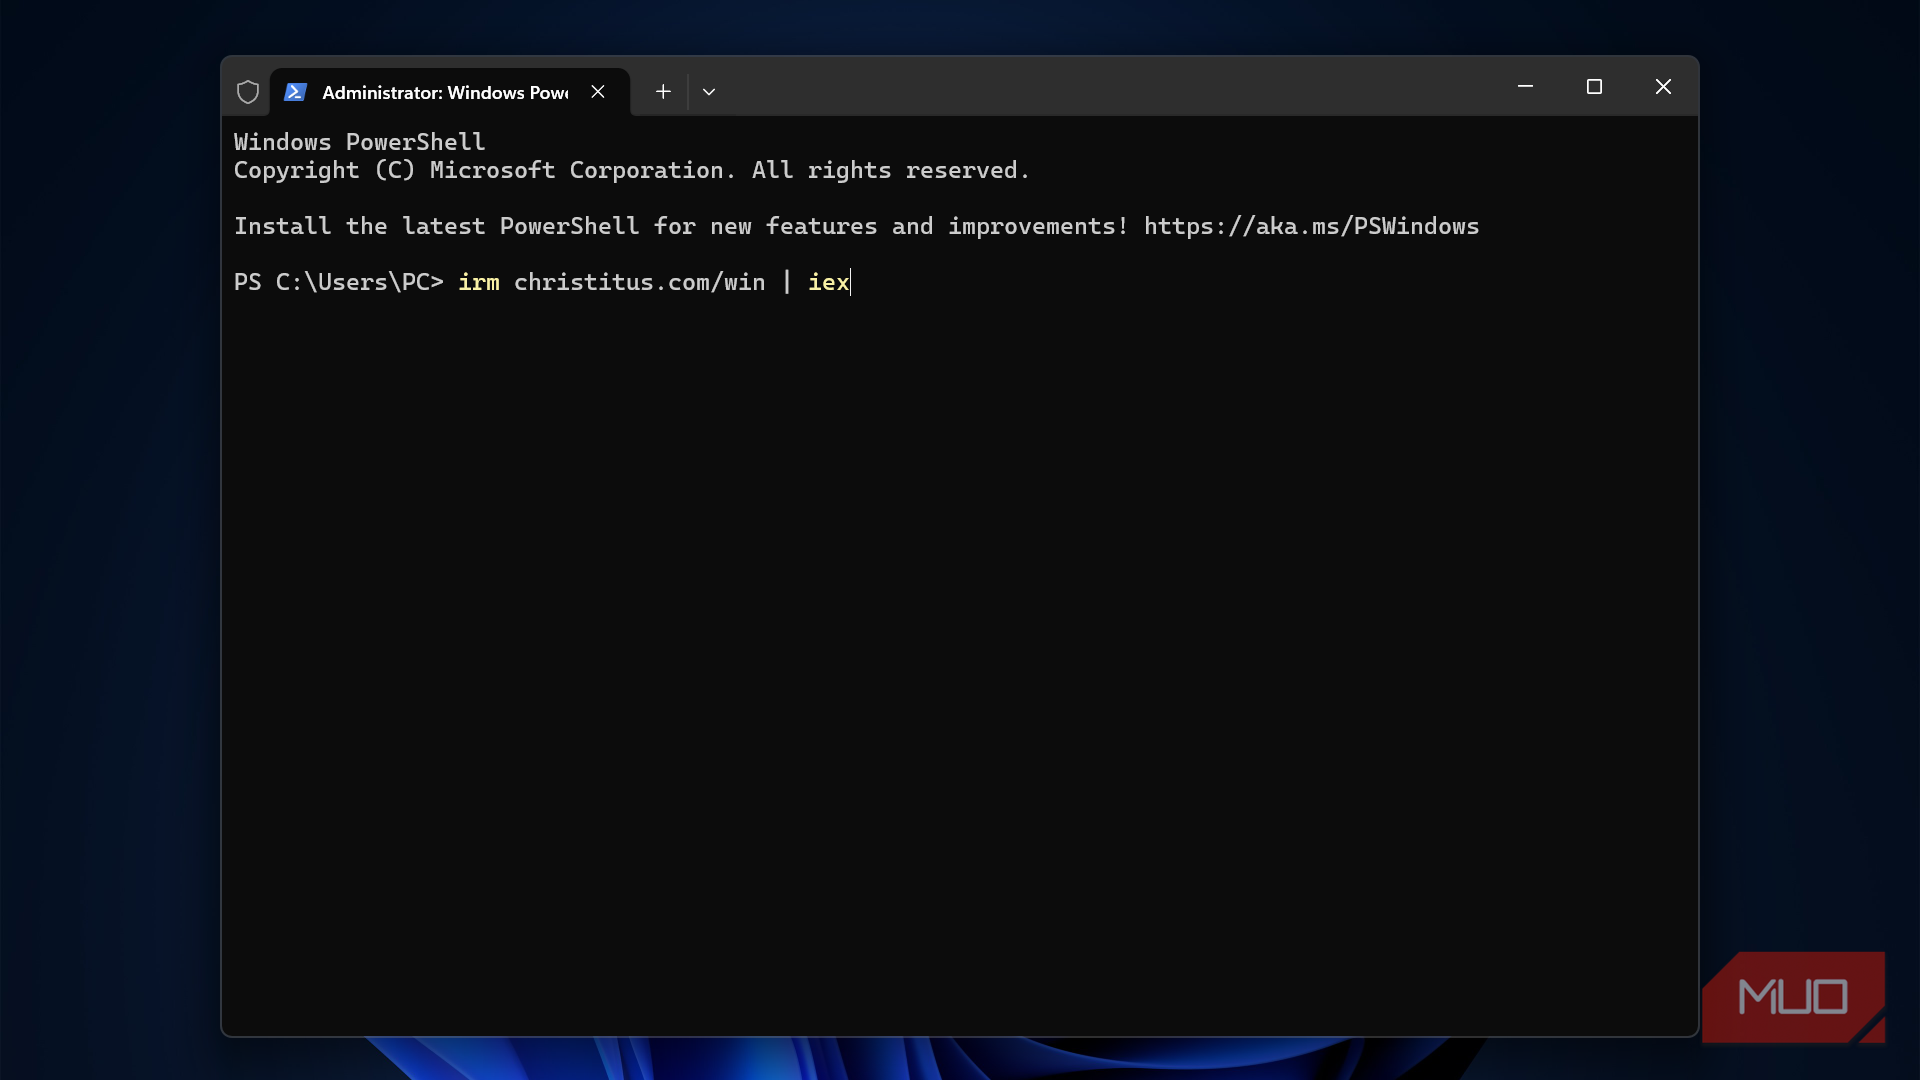Click the PowerShell icon in the tab
This screenshot has width=1920, height=1080.
pyautogui.click(x=295, y=92)
